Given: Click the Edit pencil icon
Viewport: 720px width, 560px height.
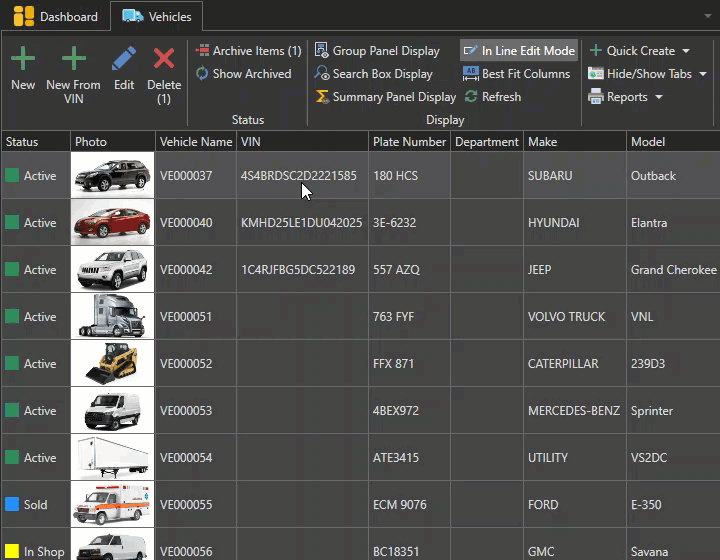Looking at the screenshot, I should [124, 60].
